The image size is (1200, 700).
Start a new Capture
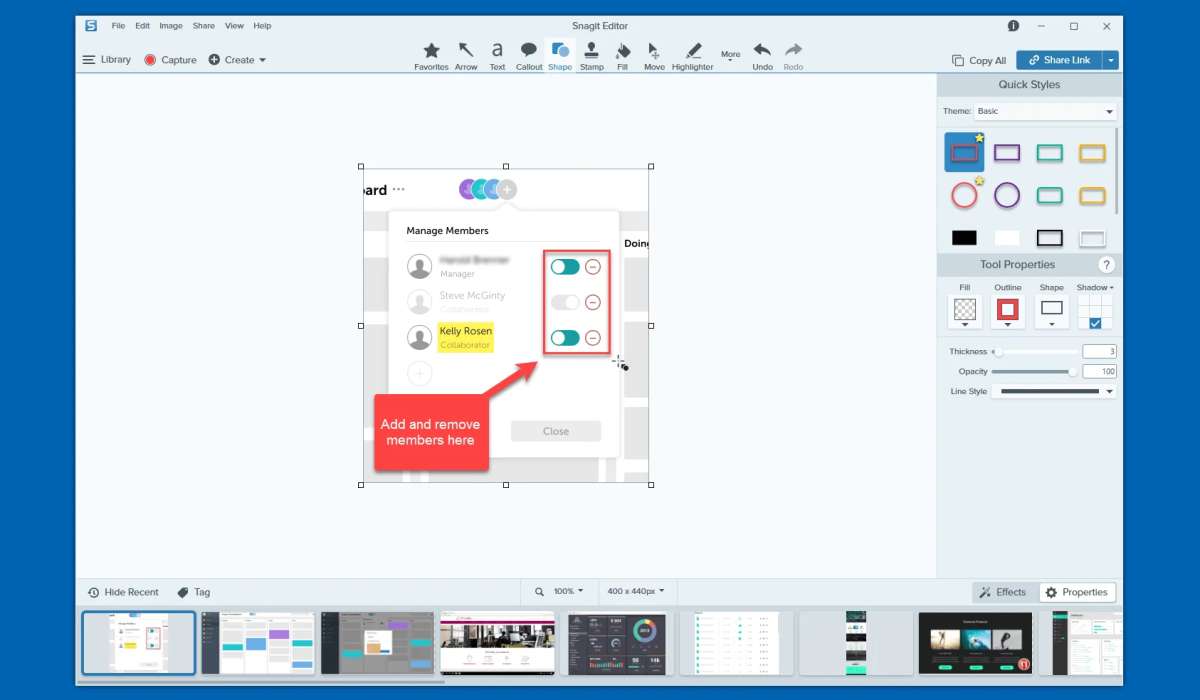(170, 60)
